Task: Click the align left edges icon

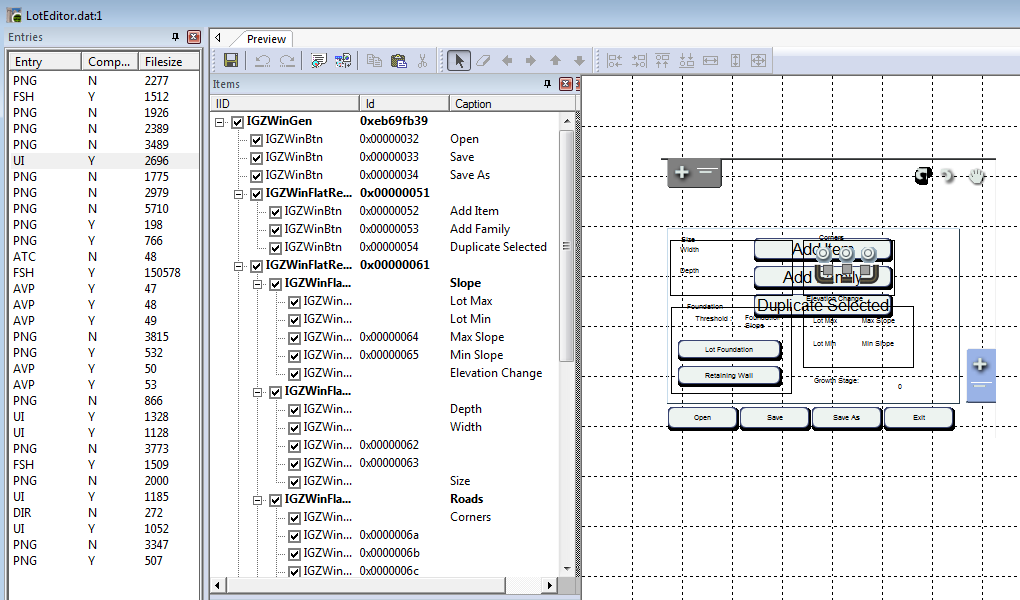Action: click(x=615, y=61)
